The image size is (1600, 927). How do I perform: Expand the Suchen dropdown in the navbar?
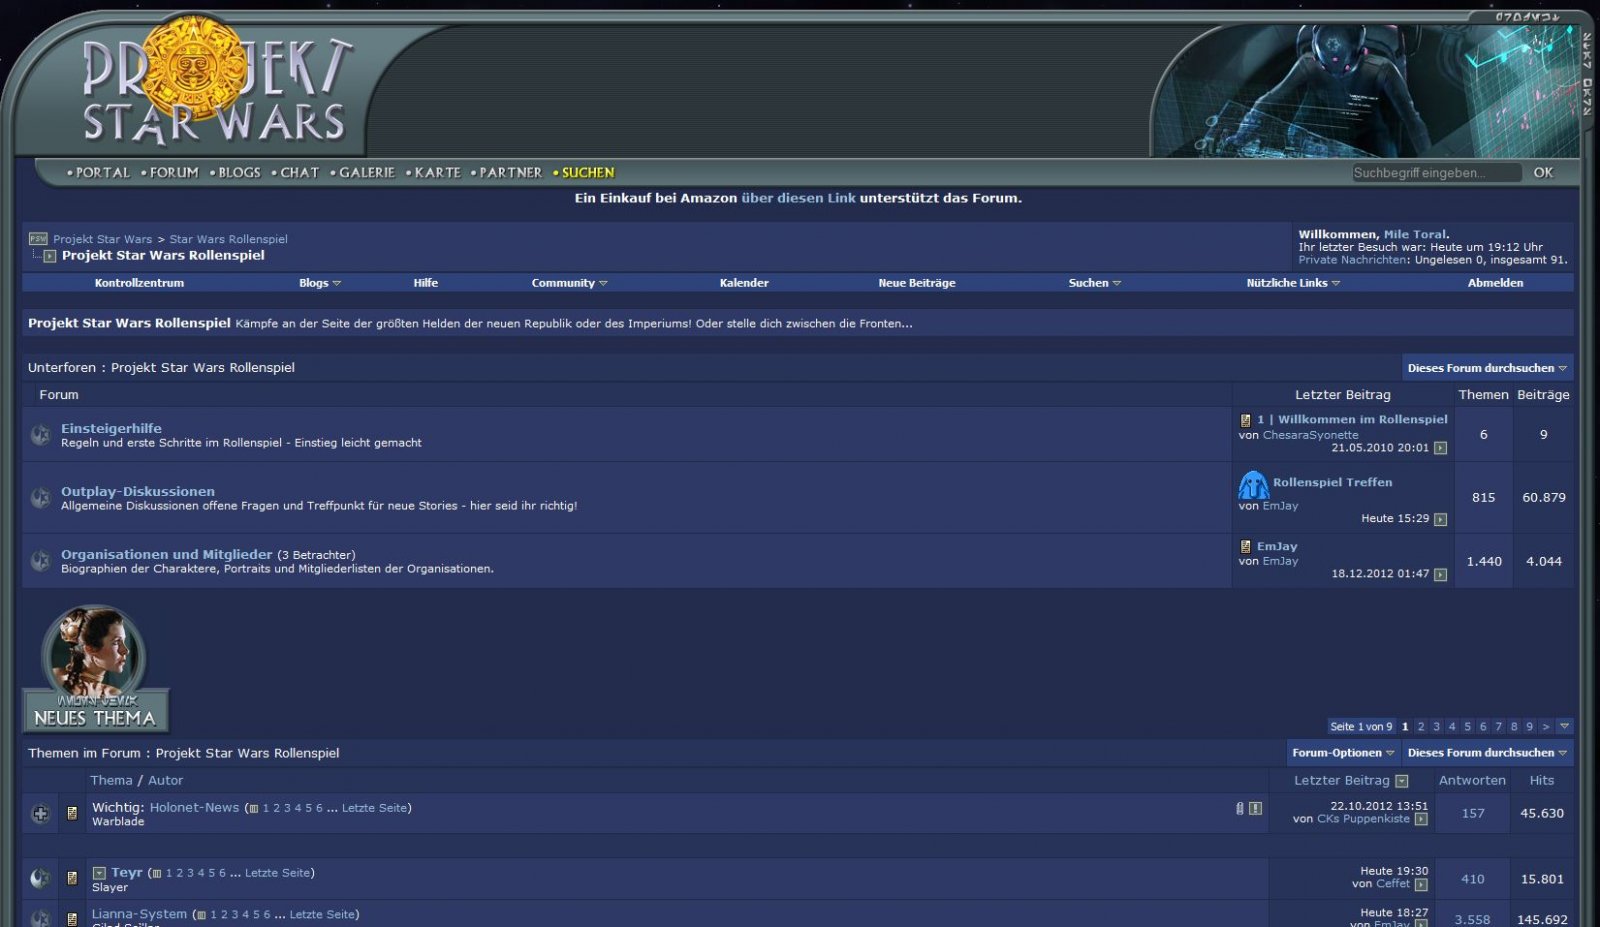pyautogui.click(x=1095, y=283)
